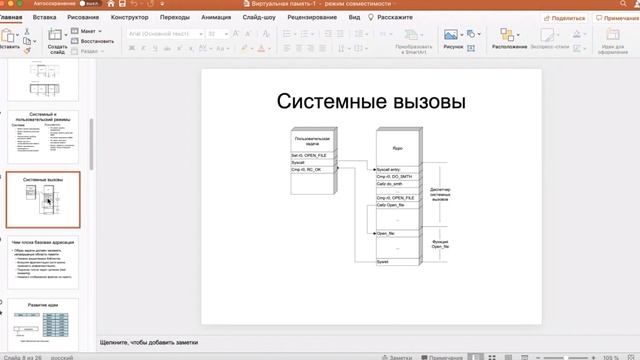
Task: Toggle the Автосохранение switch
Action: tap(88, 4)
